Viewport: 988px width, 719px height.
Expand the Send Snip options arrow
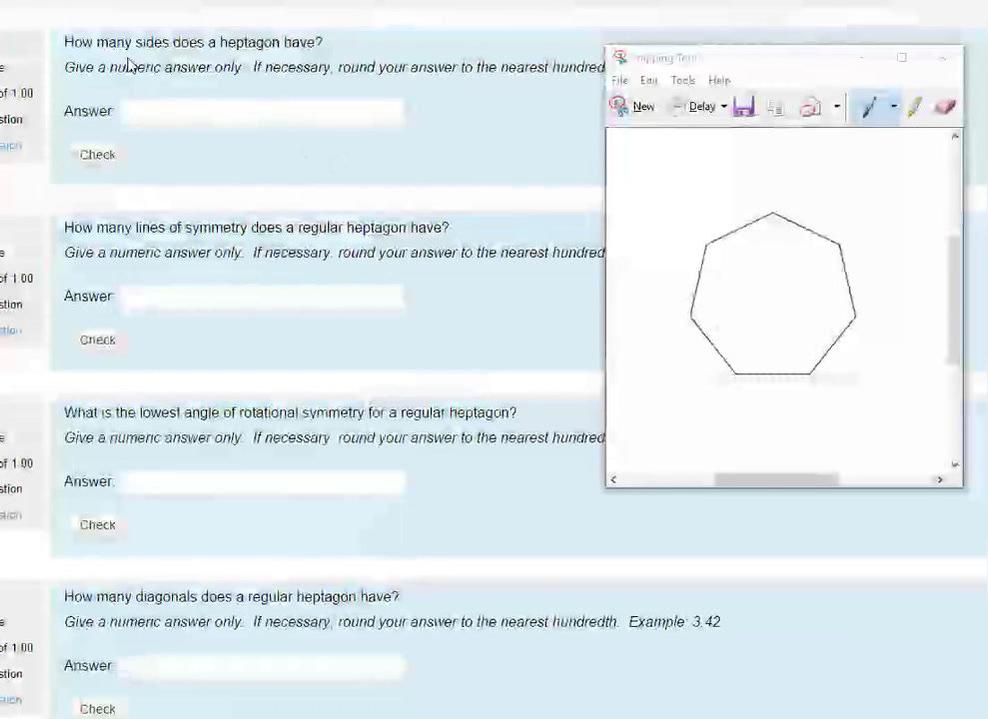[837, 107]
